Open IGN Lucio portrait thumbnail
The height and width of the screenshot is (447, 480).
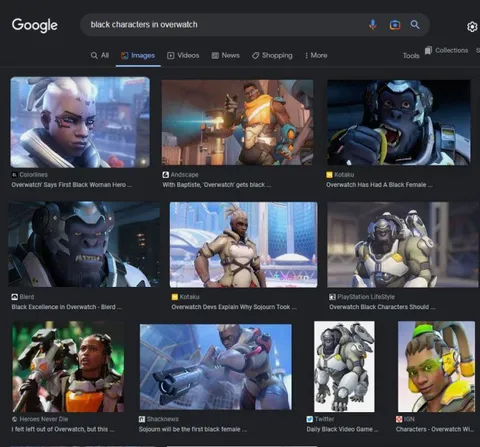pos(436,367)
